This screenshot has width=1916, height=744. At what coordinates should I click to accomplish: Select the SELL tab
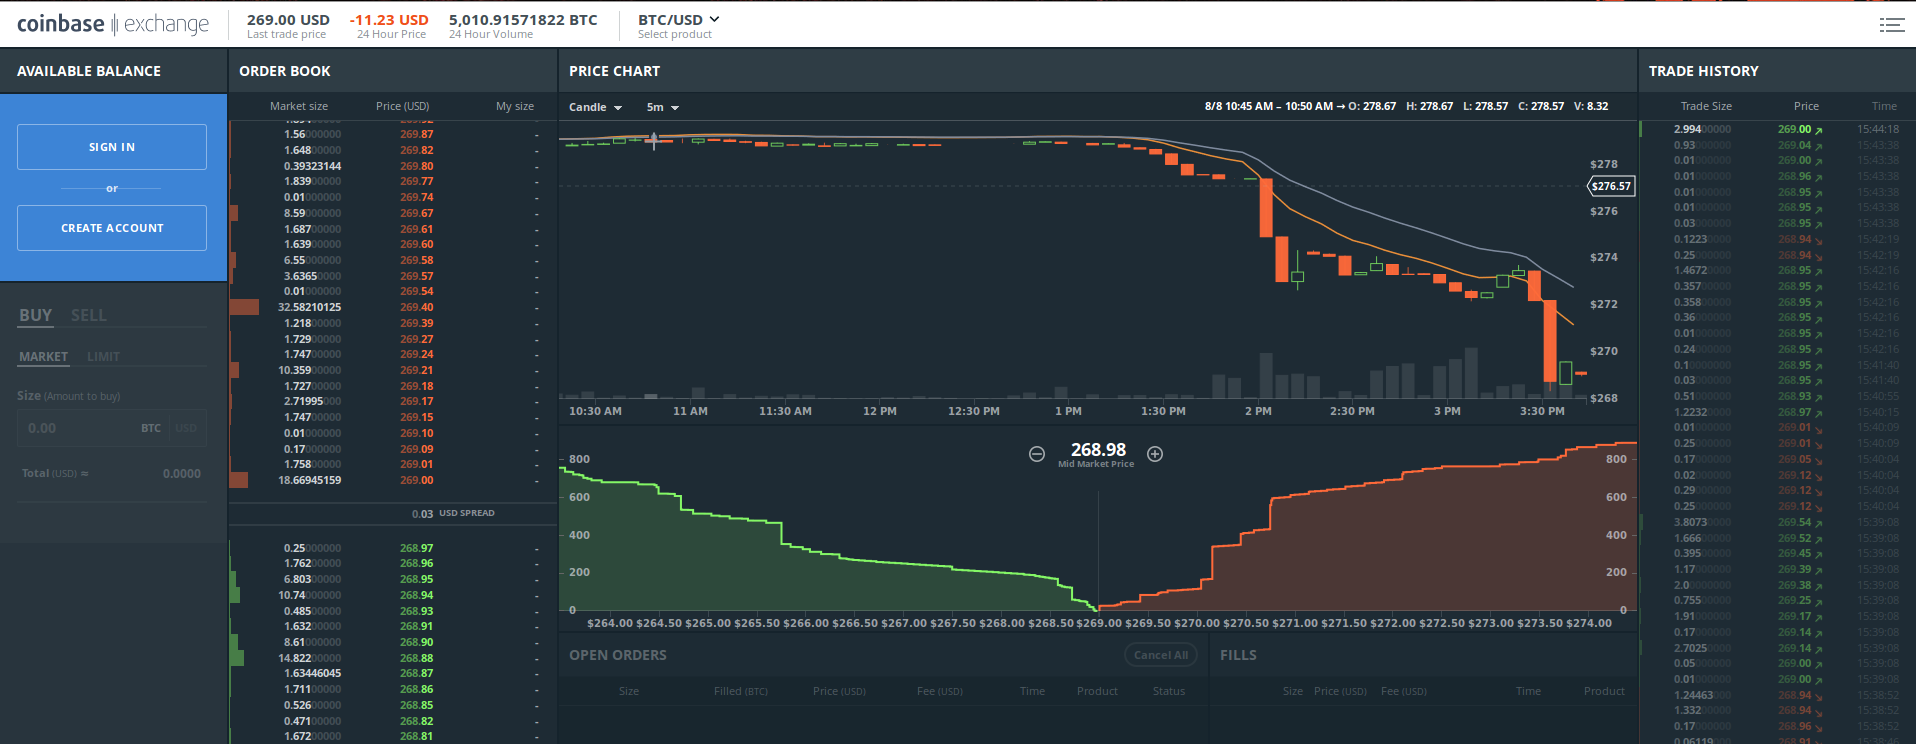pos(88,315)
